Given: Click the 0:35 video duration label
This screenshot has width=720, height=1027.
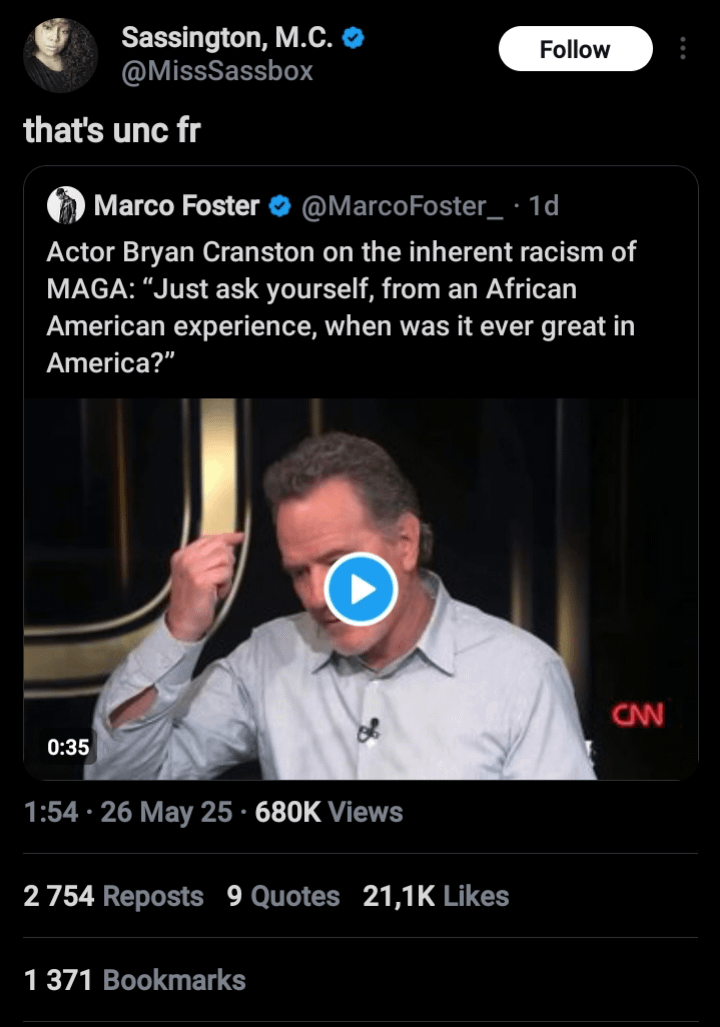Looking at the screenshot, I should click(68, 747).
